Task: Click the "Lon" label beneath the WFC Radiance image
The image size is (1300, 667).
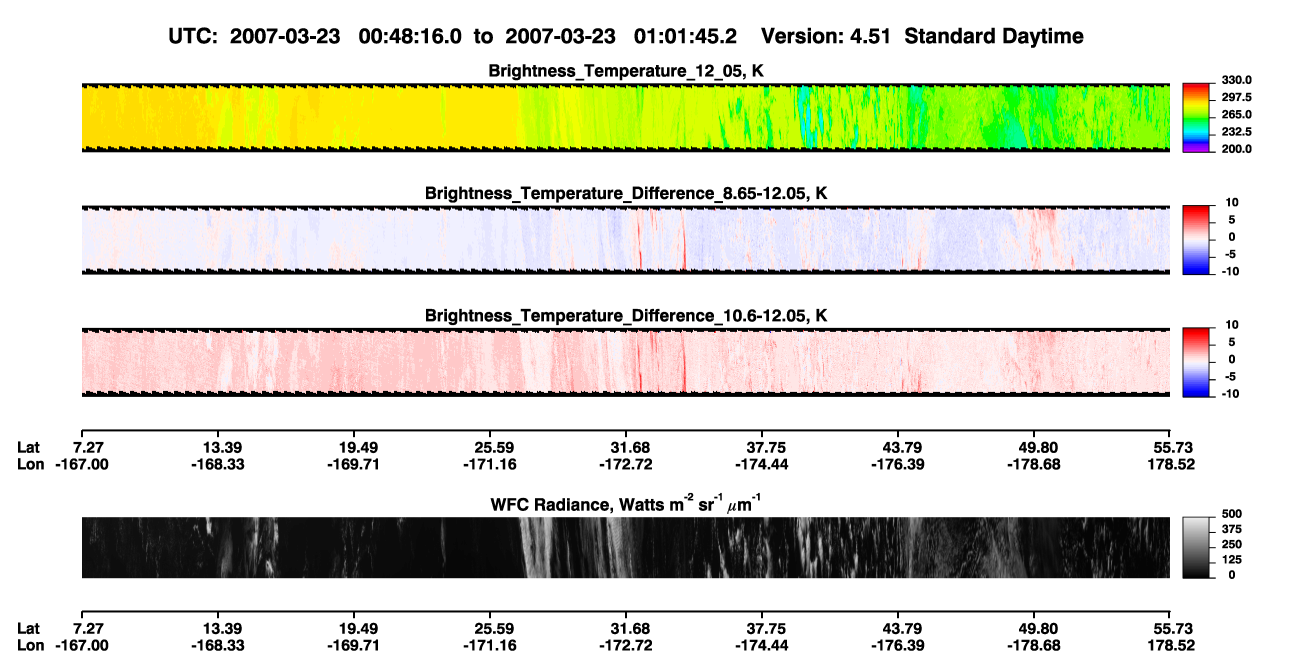Action: point(31,646)
